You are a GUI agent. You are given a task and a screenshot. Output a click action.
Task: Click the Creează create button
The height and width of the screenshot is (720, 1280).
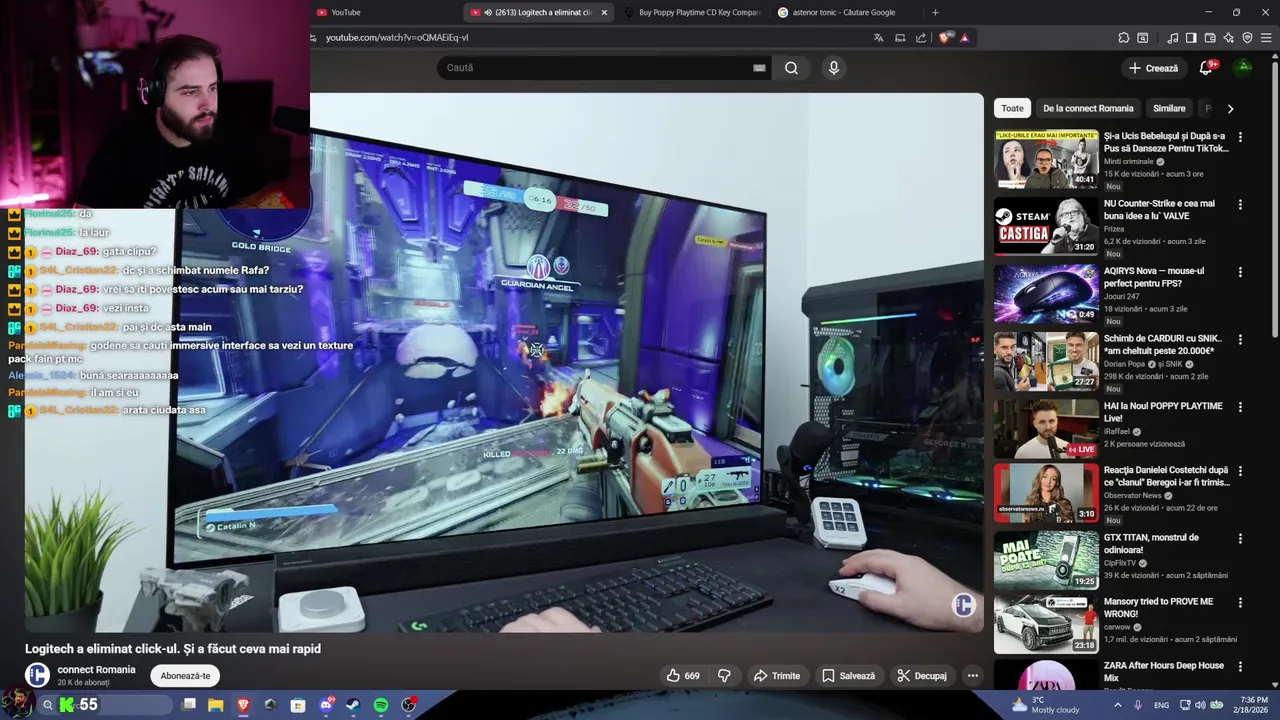pyautogui.click(x=1153, y=68)
